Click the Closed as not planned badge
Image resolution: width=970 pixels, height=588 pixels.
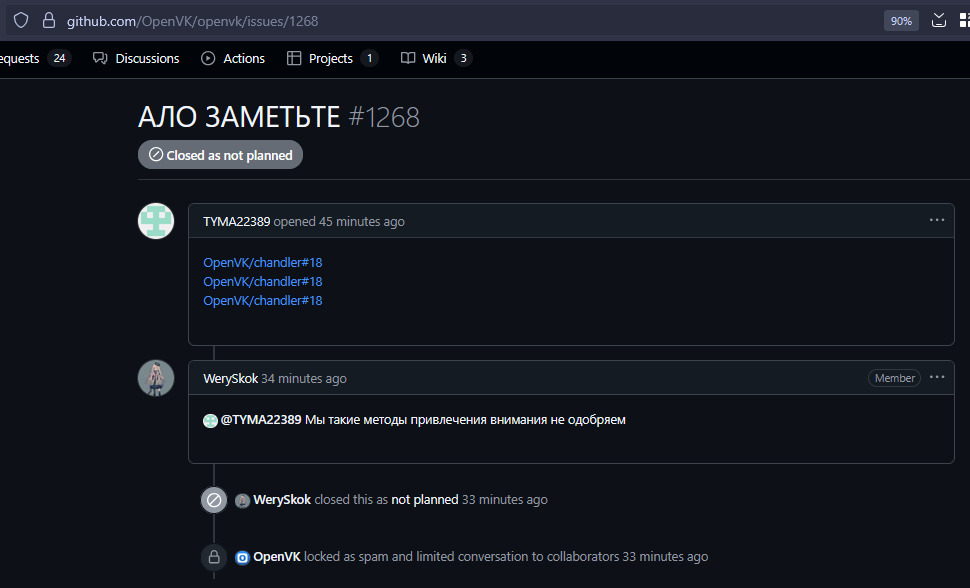(x=220, y=155)
